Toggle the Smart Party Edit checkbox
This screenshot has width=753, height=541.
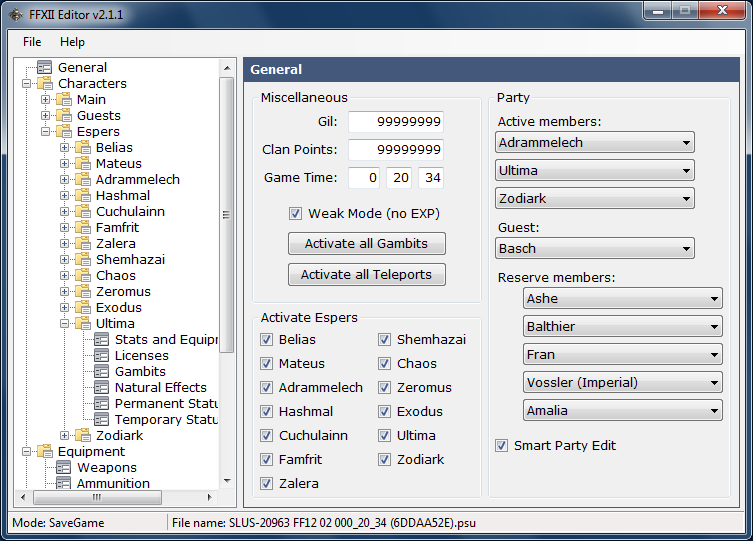point(501,445)
